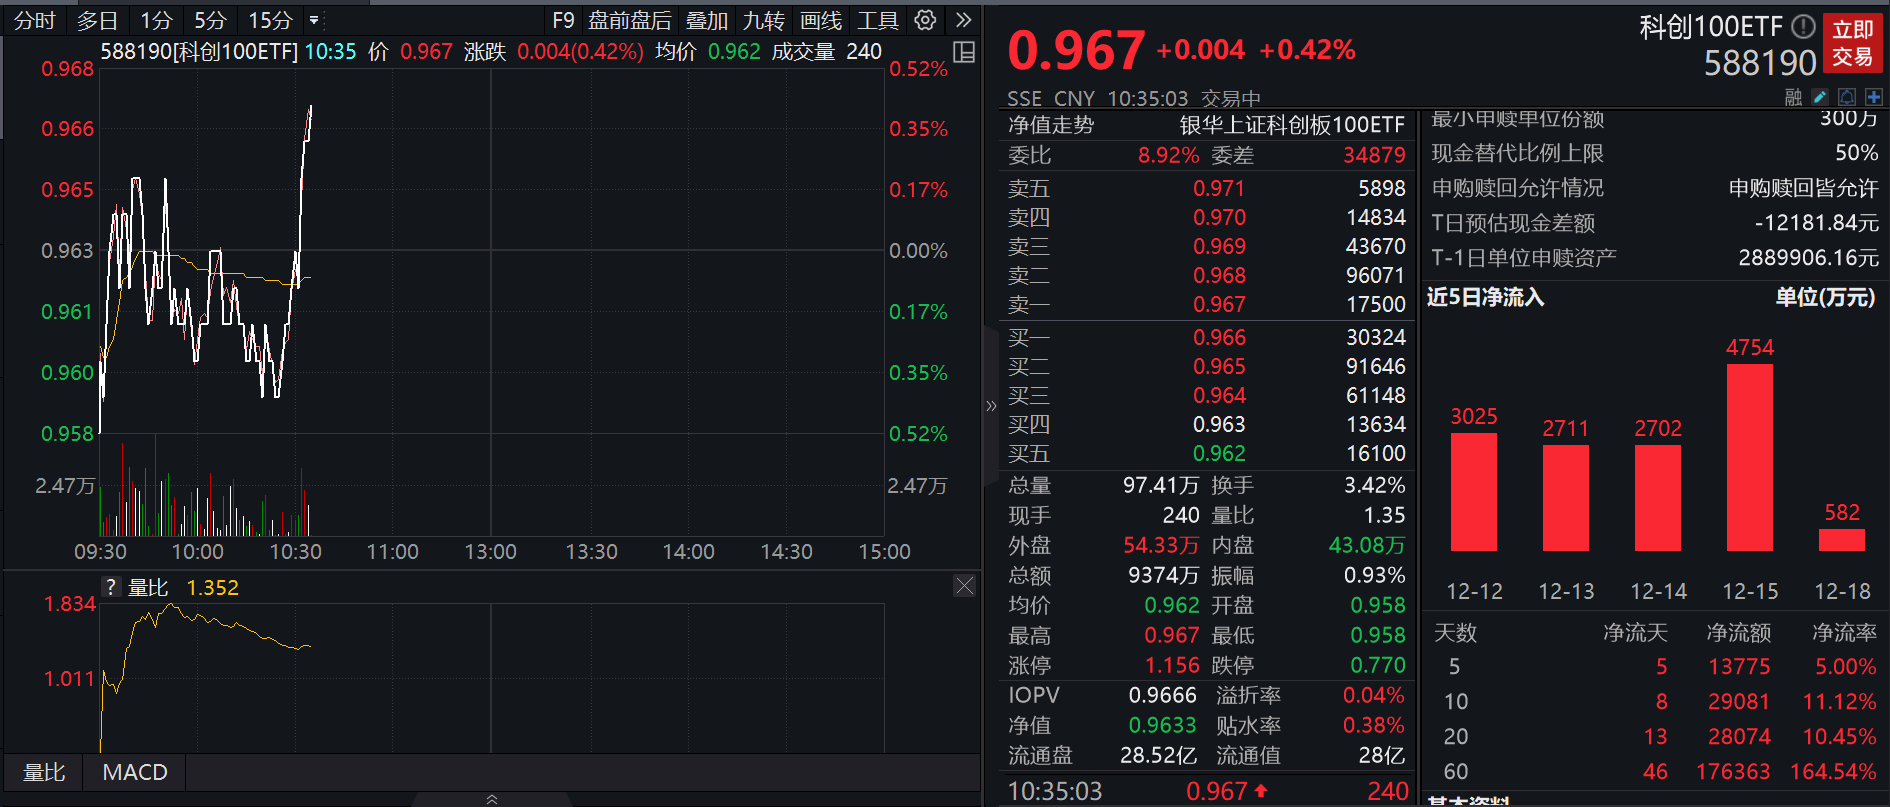Switch to 分时 intraday chart tab
1890x807 pixels.
click(35, 20)
